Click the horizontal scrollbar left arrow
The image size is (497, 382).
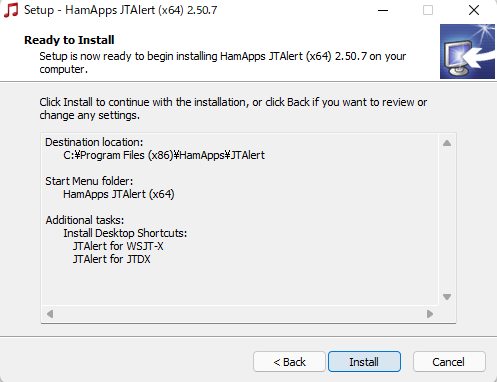(x=50, y=314)
